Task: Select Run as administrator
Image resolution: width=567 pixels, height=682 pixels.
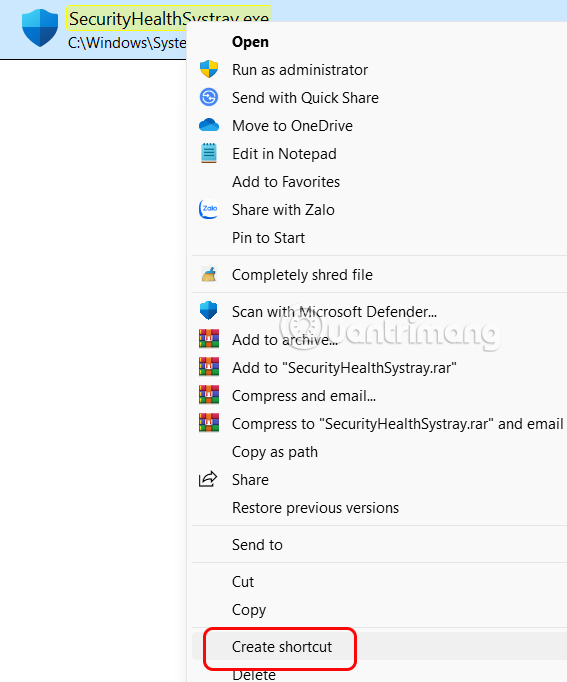Action: click(x=300, y=70)
